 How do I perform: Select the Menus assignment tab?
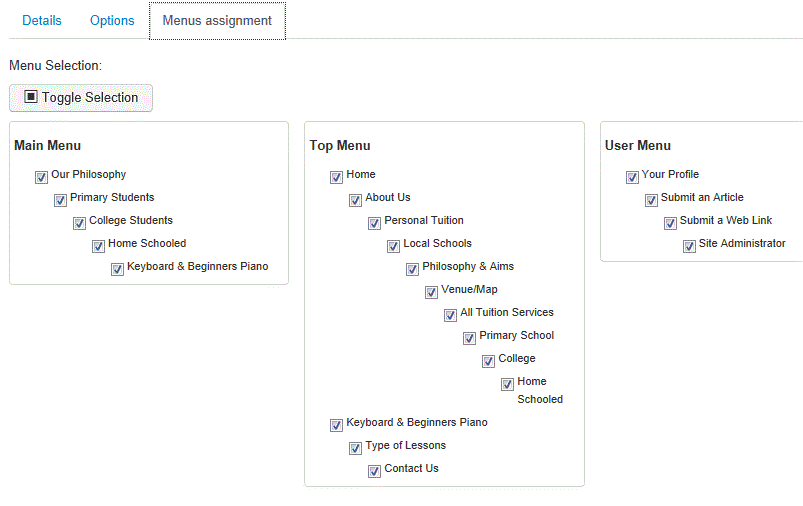point(217,20)
